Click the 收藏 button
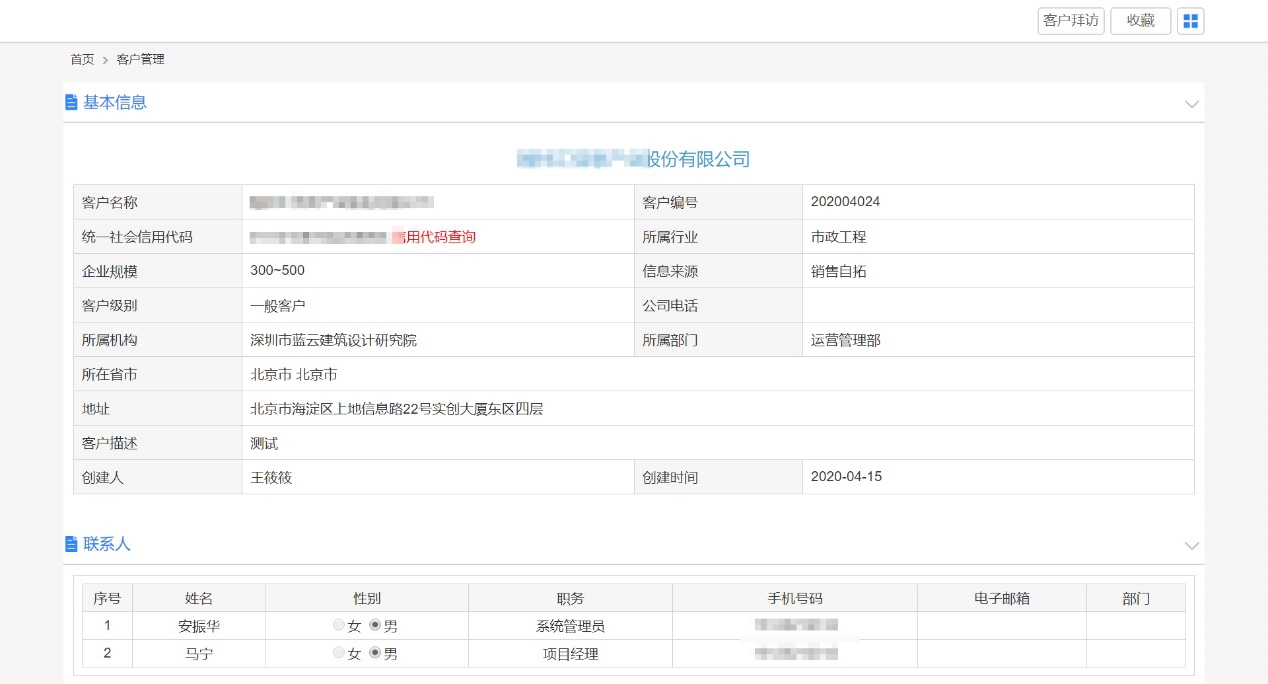Image resolution: width=1268 pixels, height=684 pixels. tap(1140, 21)
